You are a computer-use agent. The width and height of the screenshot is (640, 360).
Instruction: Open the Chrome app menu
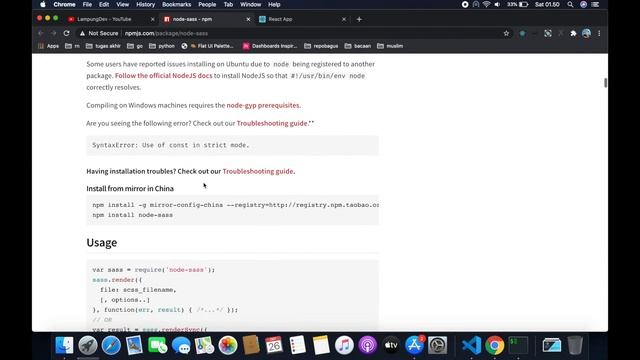(x=64, y=4)
